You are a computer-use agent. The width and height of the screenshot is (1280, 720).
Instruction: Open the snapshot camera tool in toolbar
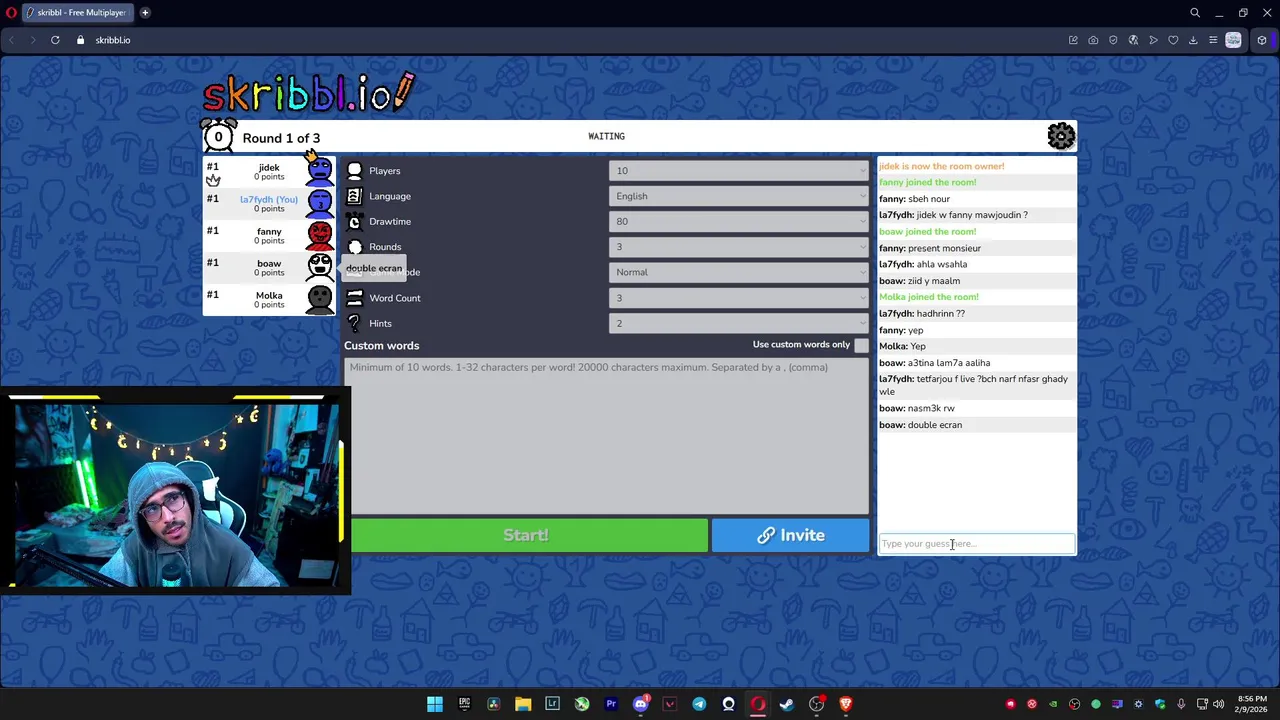pos(1093,40)
